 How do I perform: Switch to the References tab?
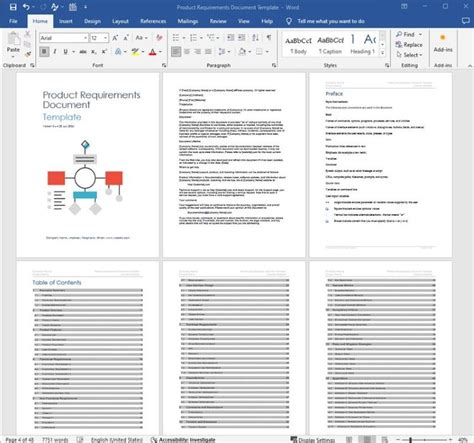pos(153,21)
